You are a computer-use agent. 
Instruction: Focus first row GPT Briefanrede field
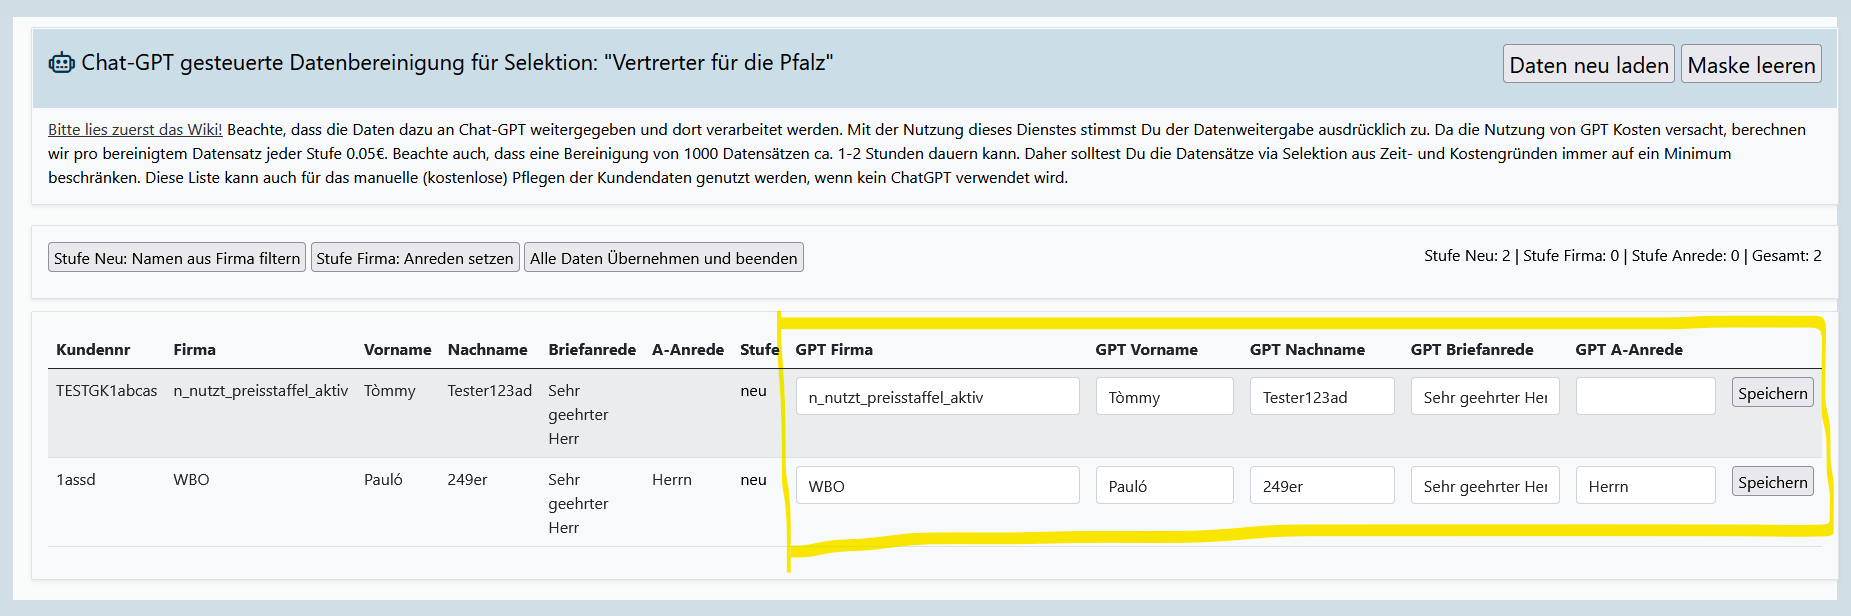click(1484, 397)
